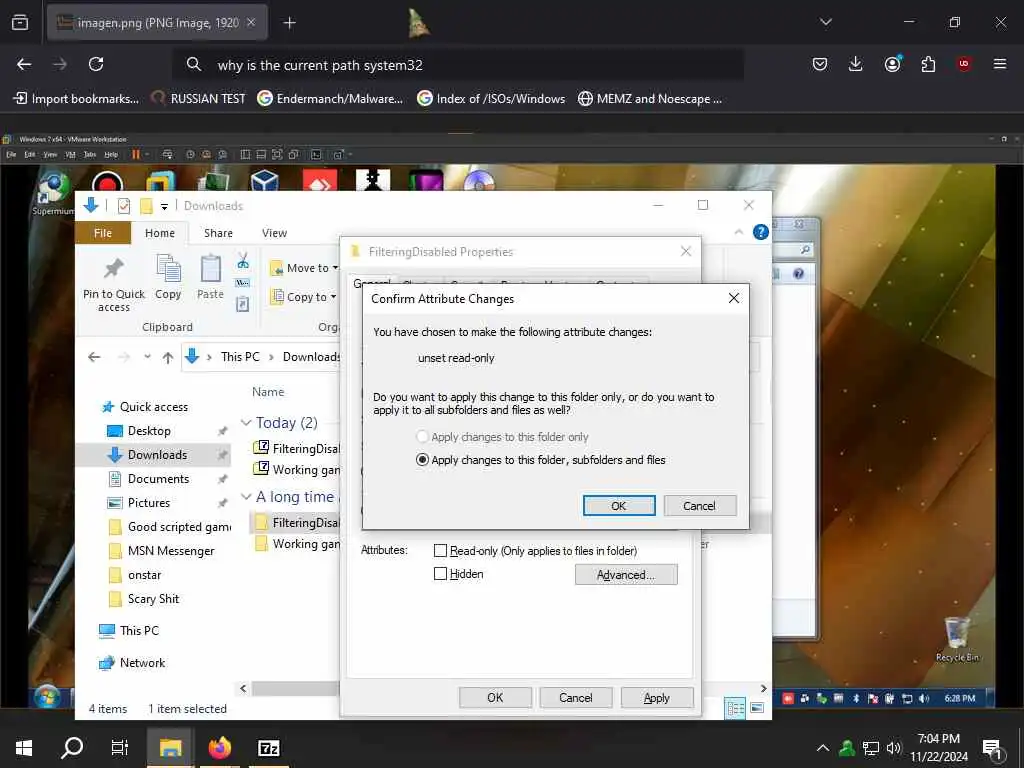This screenshot has width=1024, height=768.
Task: Collapse the Today (2) group
Action: click(x=246, y=423)
